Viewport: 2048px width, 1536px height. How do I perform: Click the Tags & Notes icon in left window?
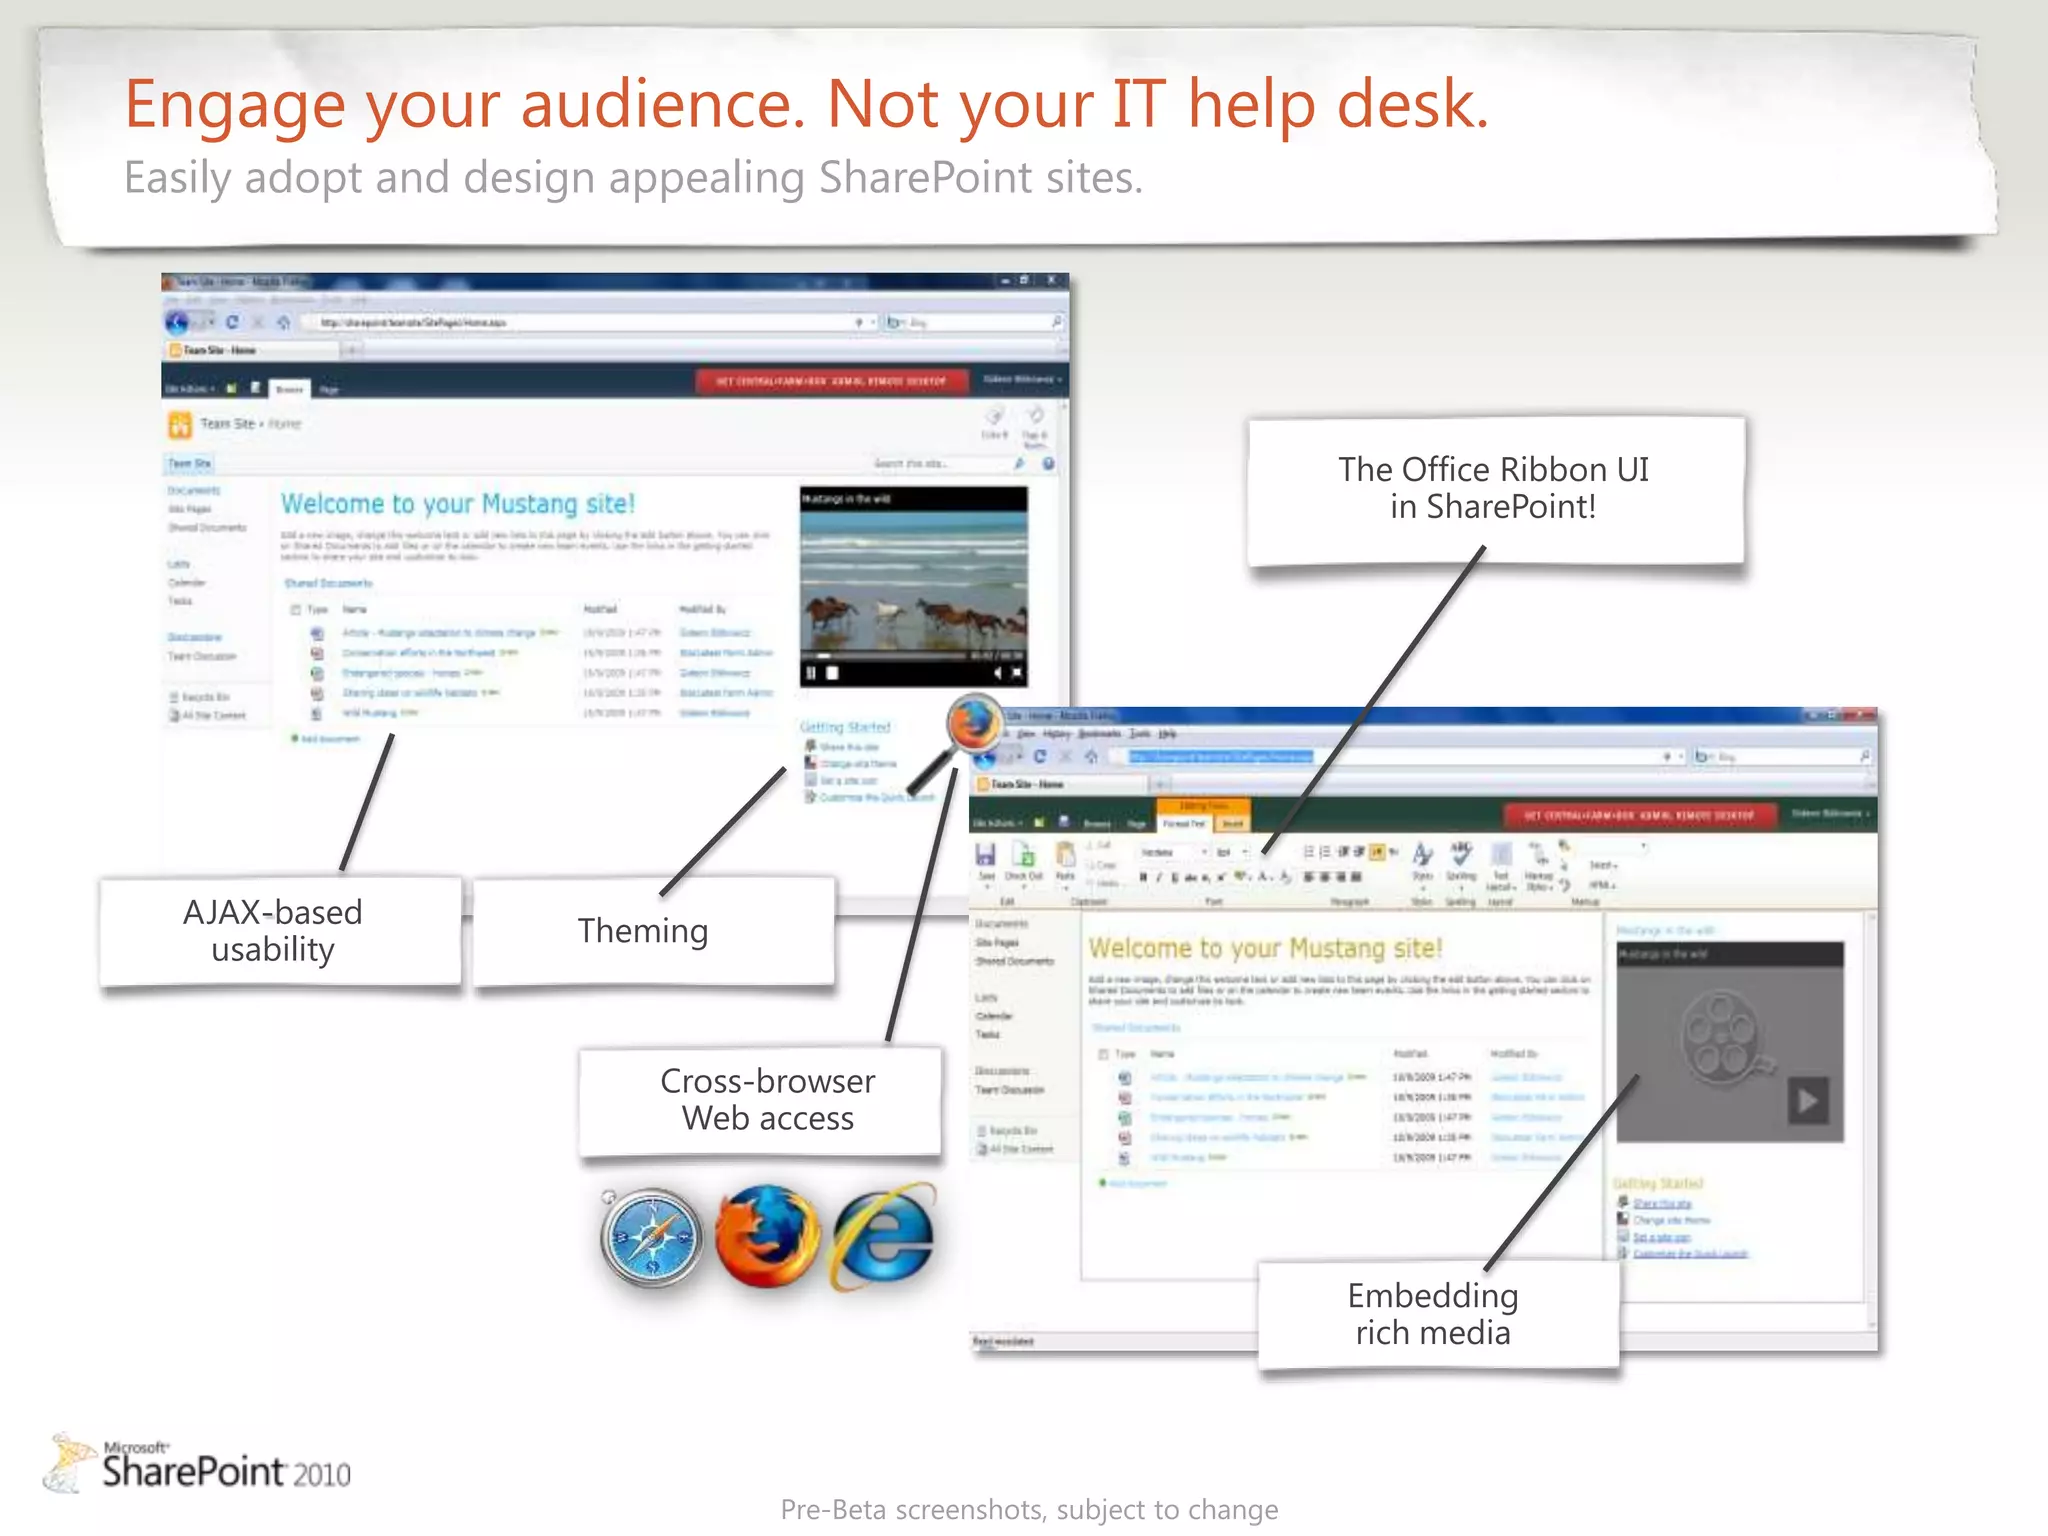pyautogui.click(x=1035, y=416)
